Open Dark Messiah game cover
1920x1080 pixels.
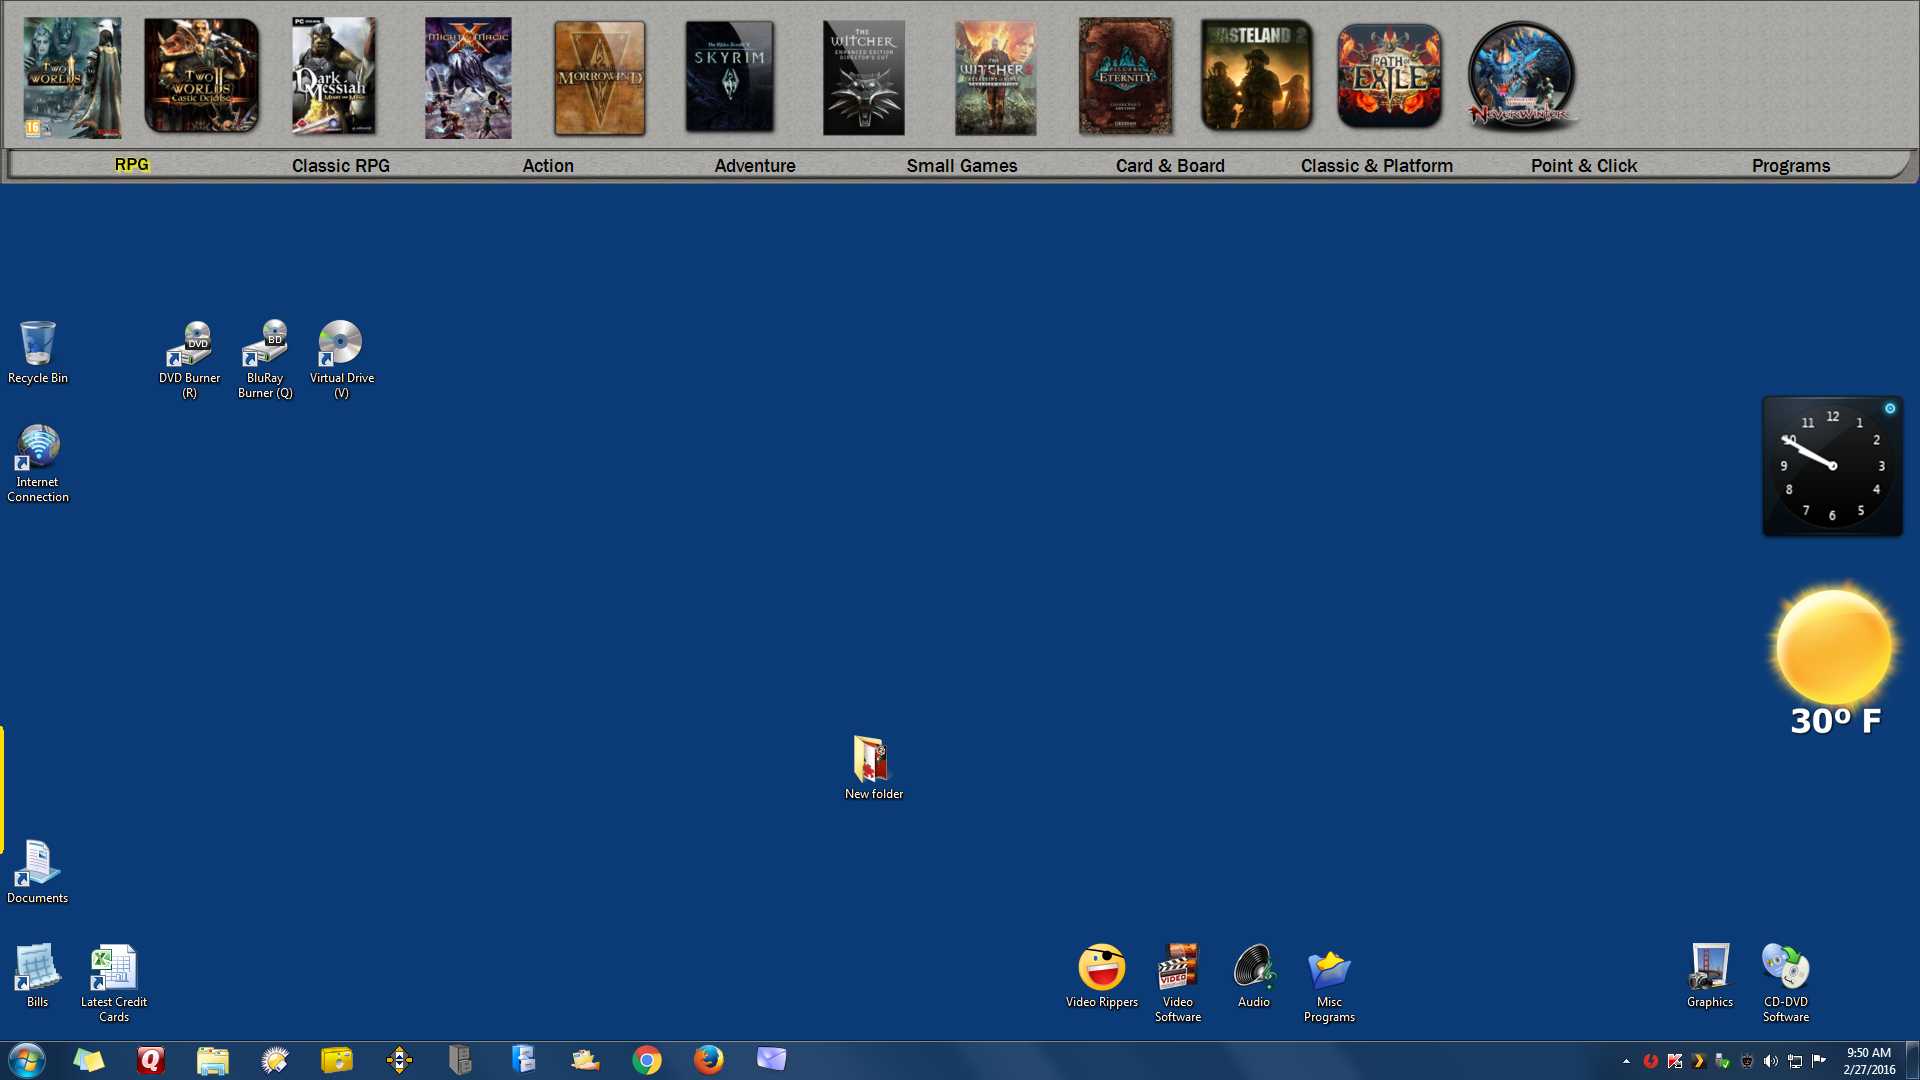point(333,77)
